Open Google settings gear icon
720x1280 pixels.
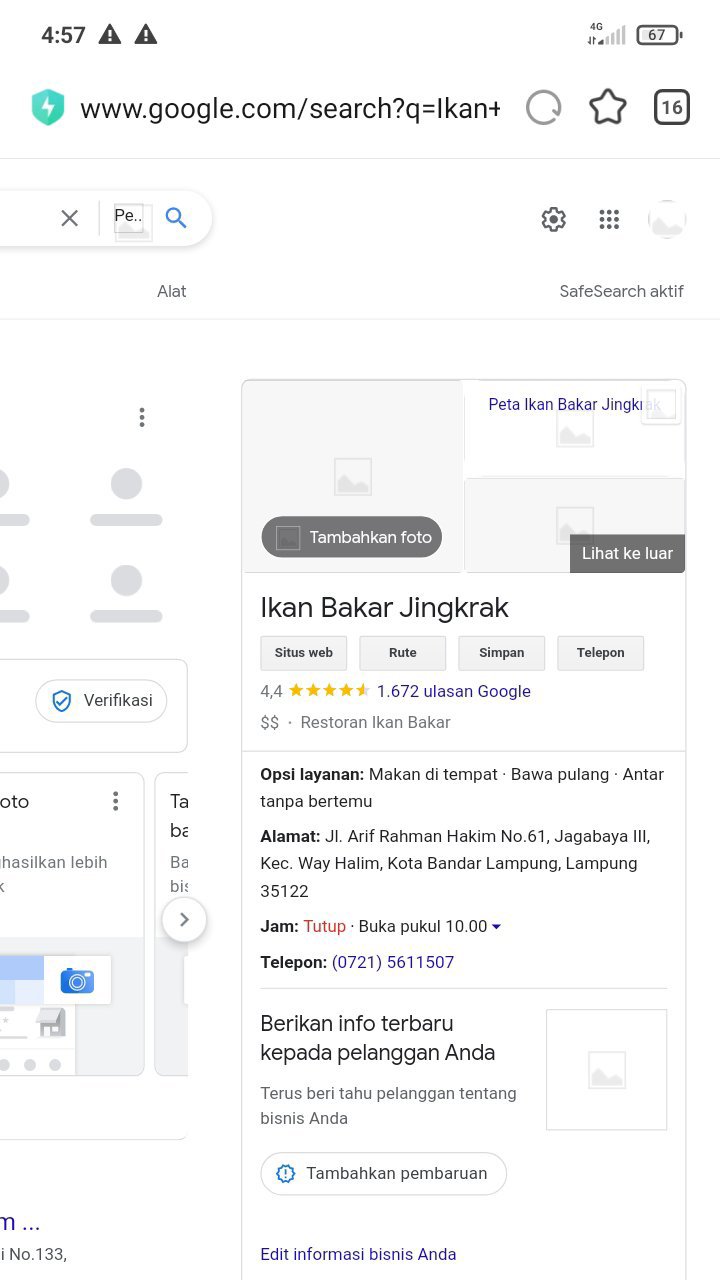tap(553, 220)
